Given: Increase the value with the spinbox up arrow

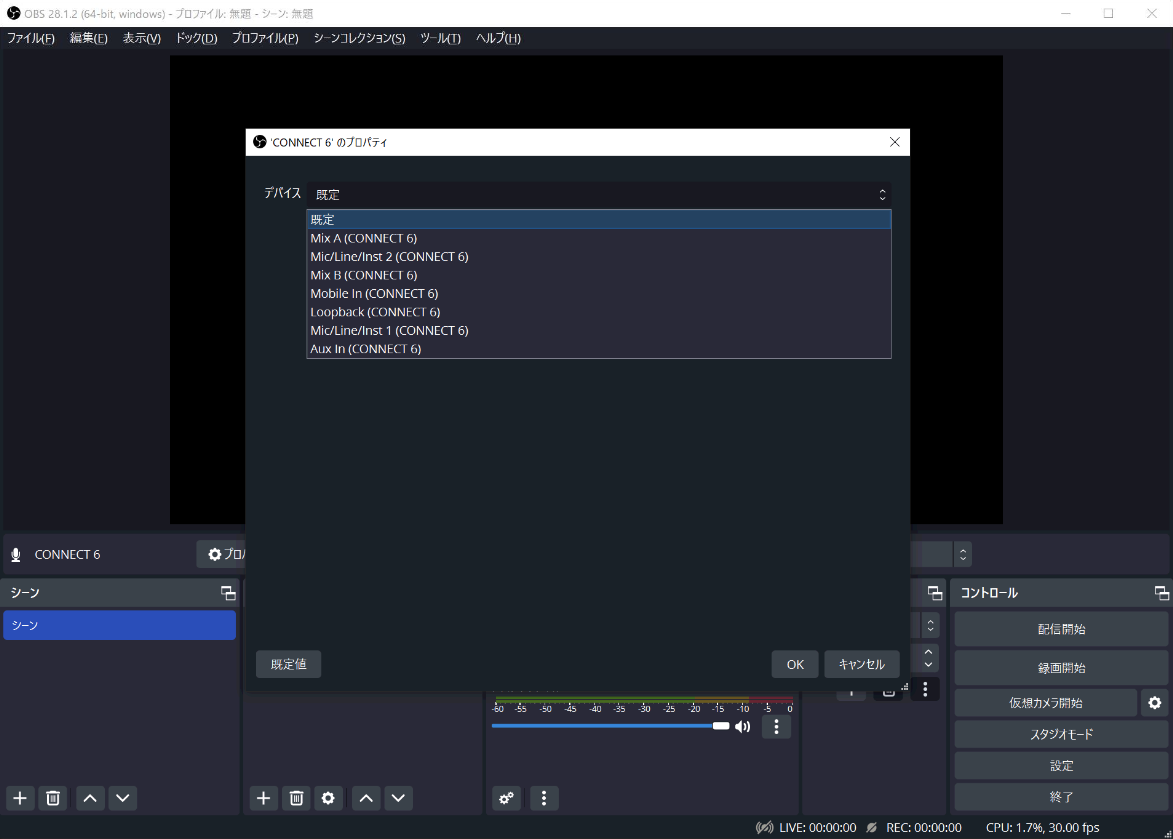Looking at the screenshot, I should coord(928,651).
